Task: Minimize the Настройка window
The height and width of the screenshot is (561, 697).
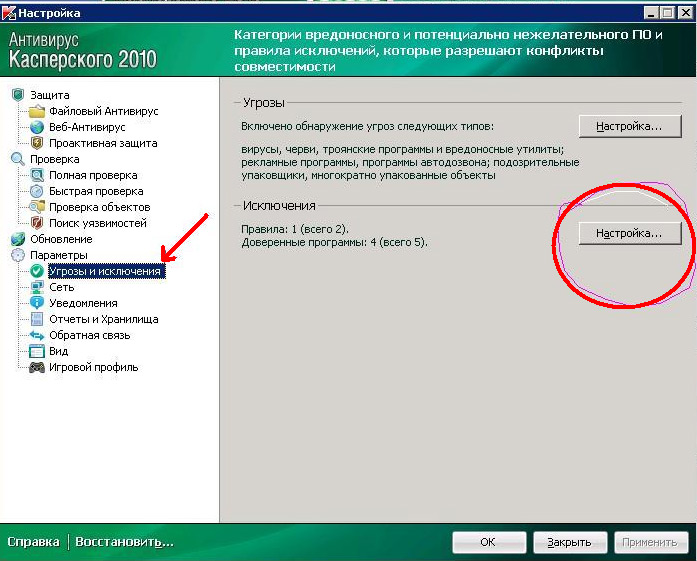Action: pos(651,13)
